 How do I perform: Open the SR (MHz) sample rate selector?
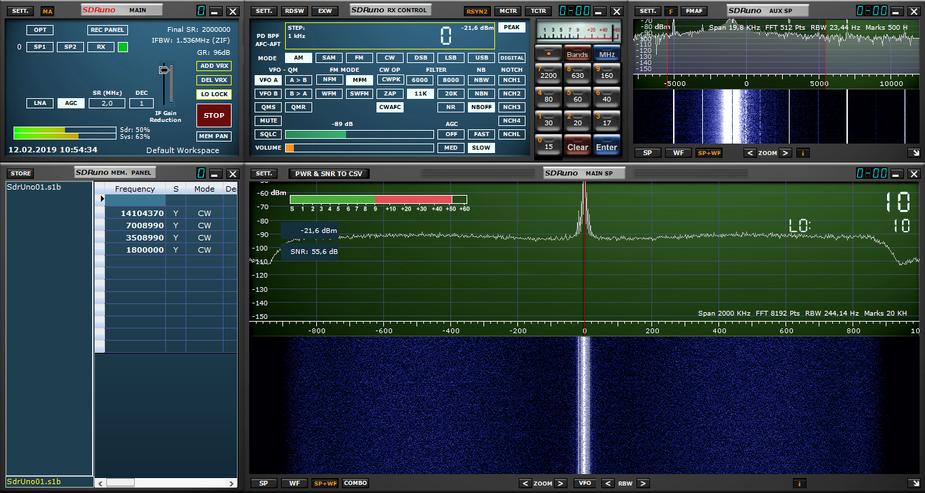pyautogui.click(x=107, y=103)
